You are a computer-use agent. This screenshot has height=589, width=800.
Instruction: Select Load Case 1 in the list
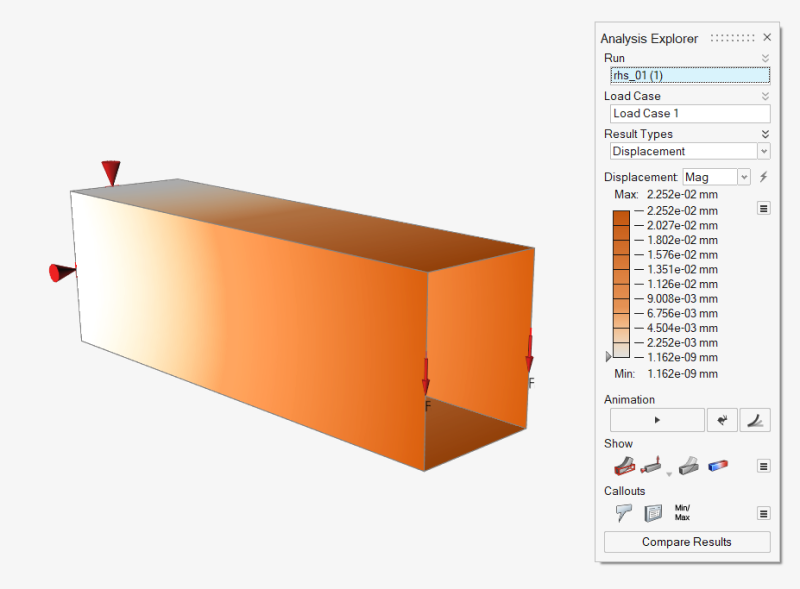(689, 113)
